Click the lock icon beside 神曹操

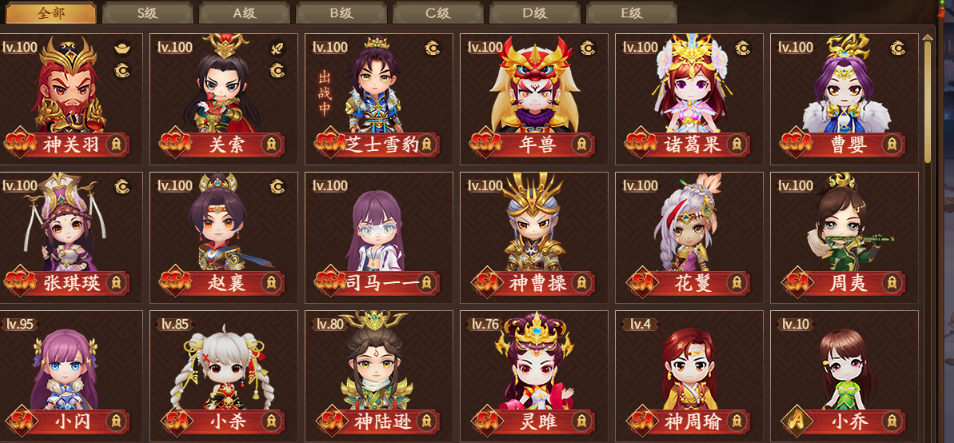tap(582, 283)
